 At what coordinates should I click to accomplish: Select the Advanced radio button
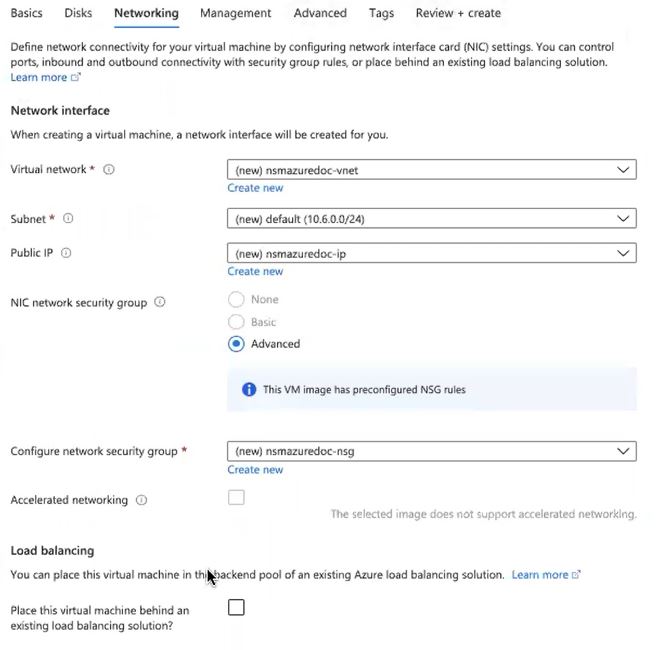(236, 344)
